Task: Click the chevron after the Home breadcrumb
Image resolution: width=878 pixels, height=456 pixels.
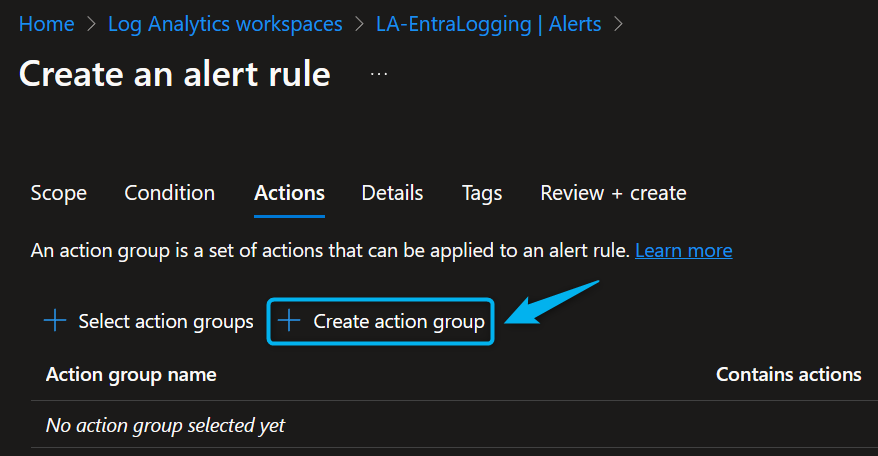Action: click(91, 23)
